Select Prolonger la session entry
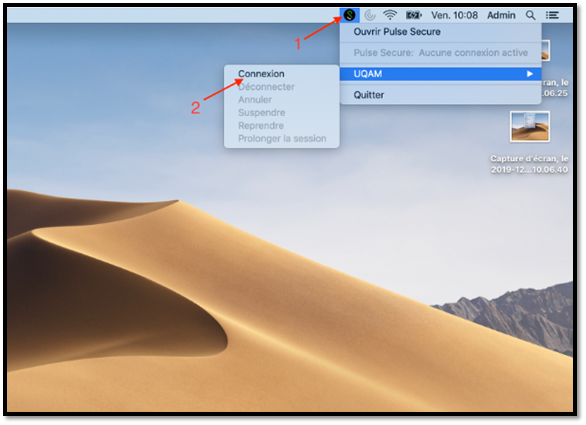The width and height of the screenshot is (586, 425). click(x=281, y=139)
